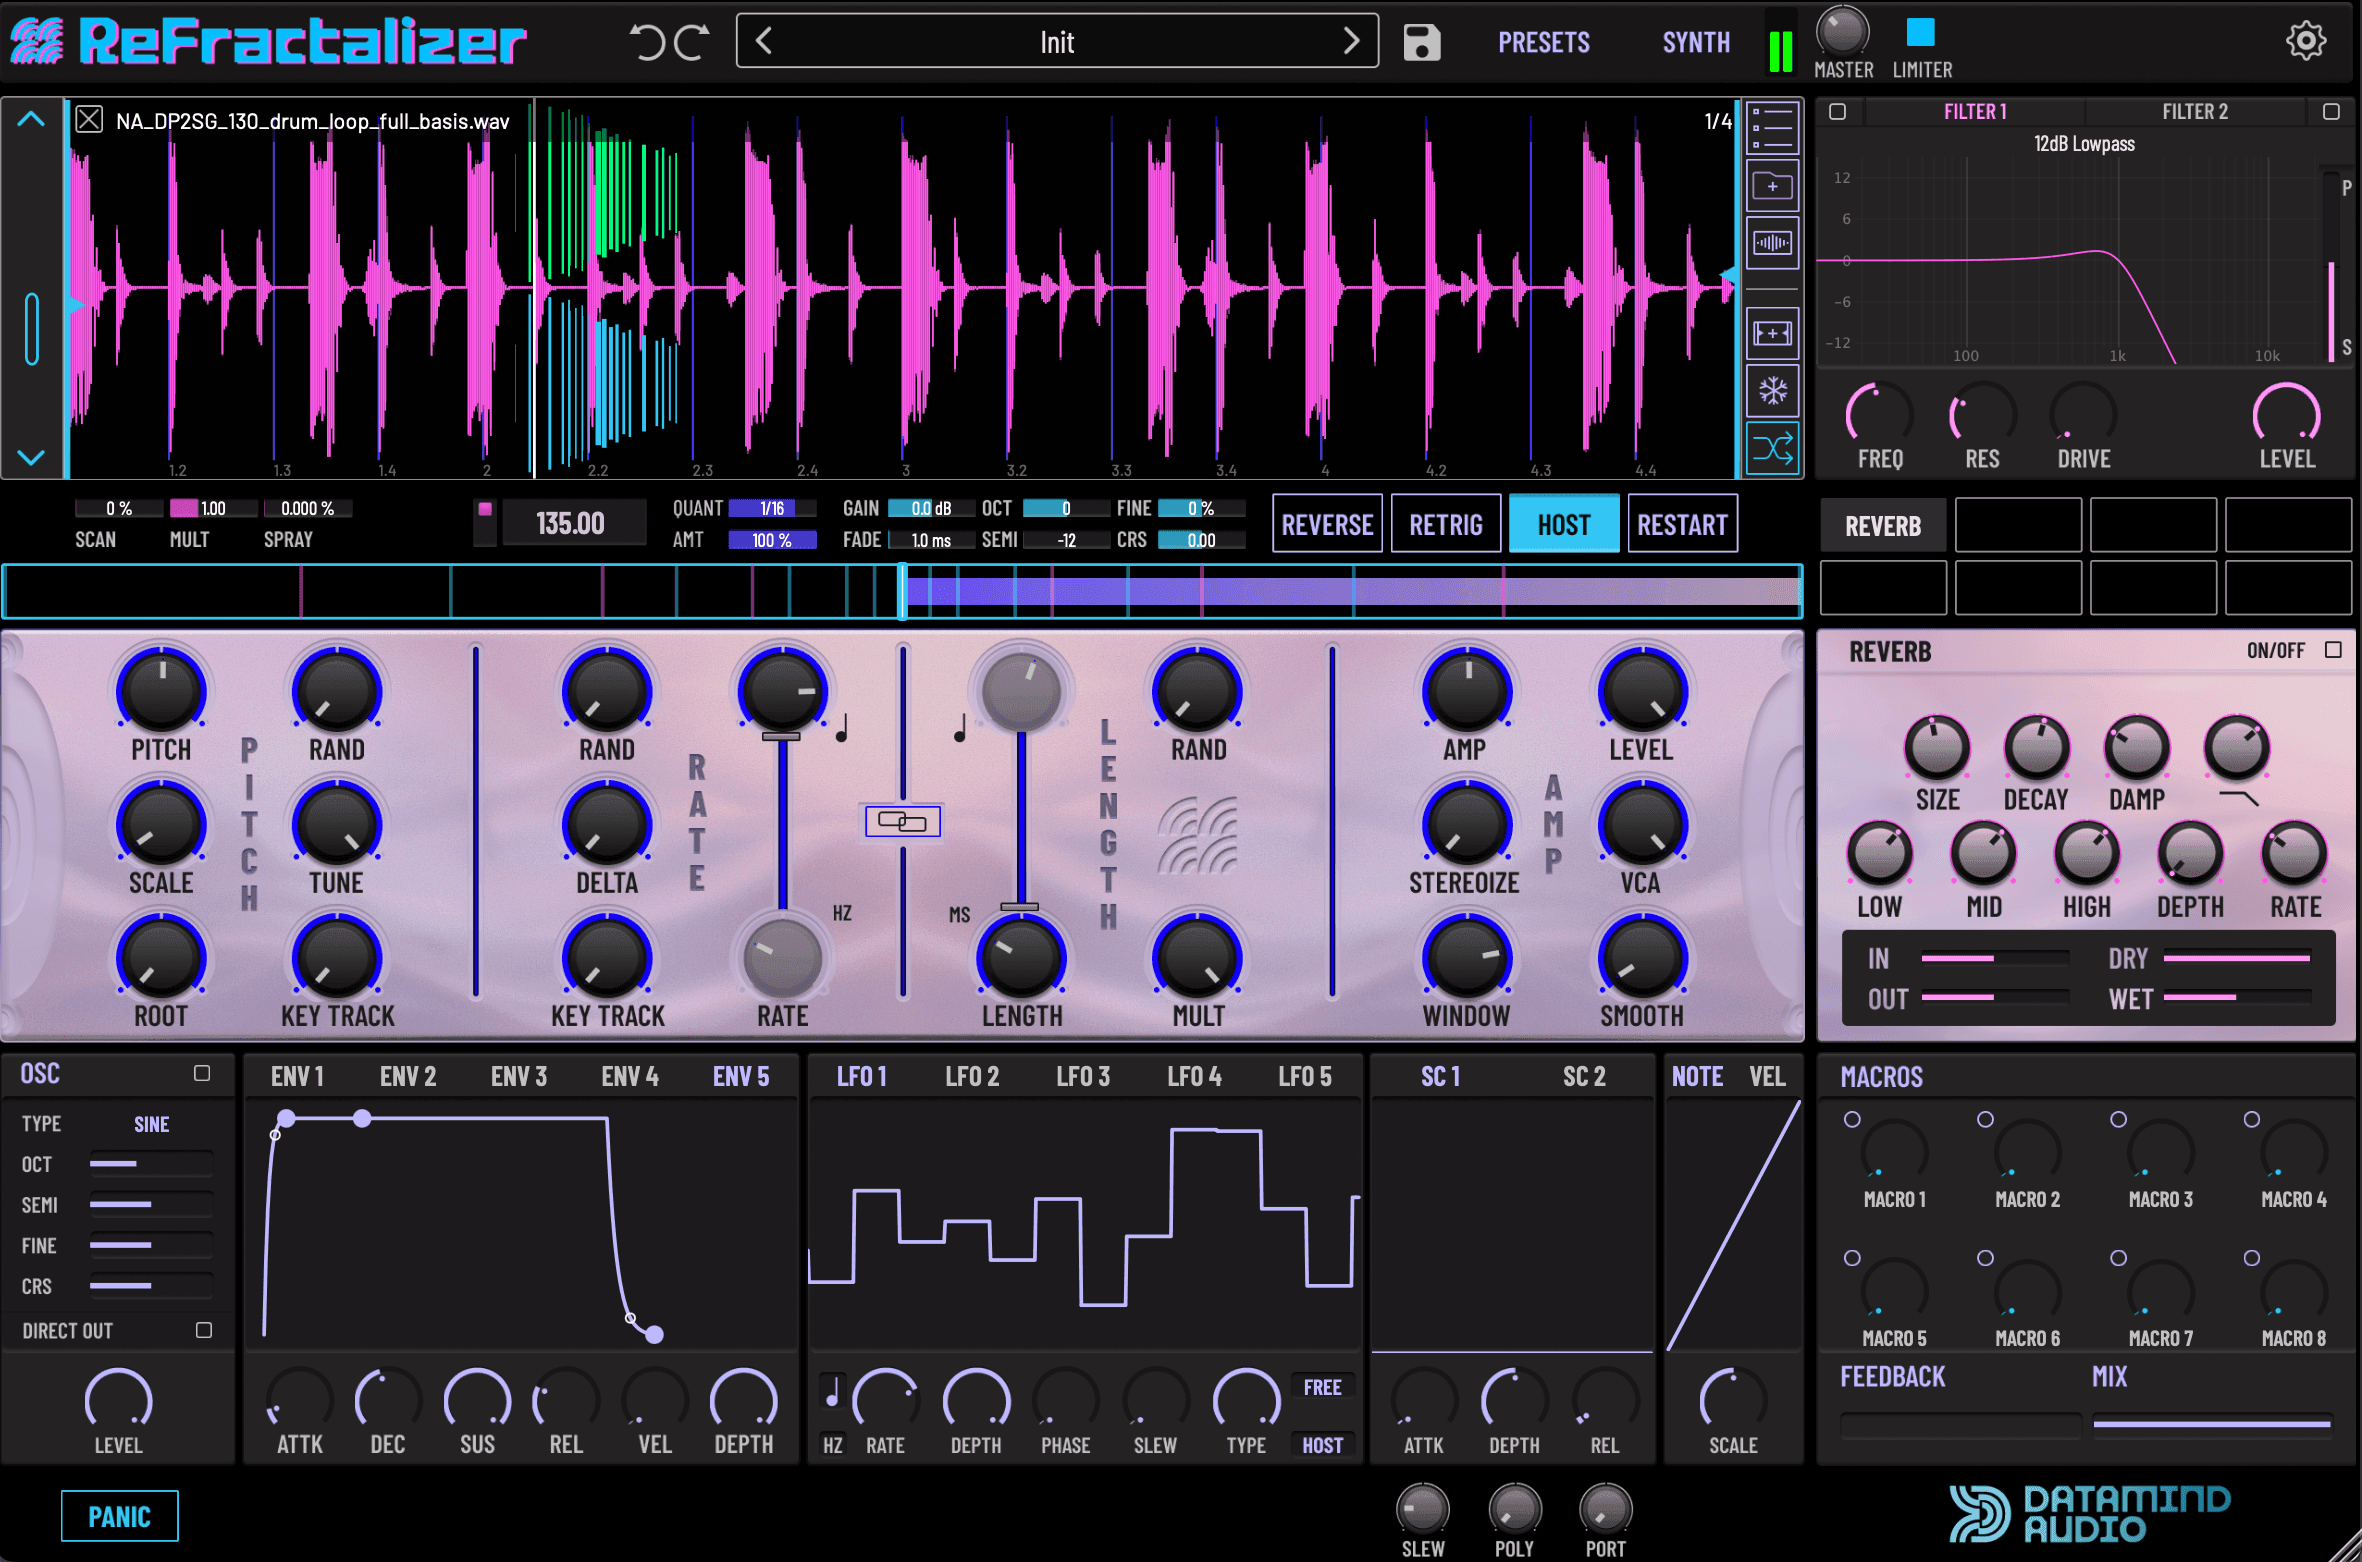Click the reverb lowpass filter shape icon
Viewport: 2362px width, 1562px height.
tap(2238, 797)
